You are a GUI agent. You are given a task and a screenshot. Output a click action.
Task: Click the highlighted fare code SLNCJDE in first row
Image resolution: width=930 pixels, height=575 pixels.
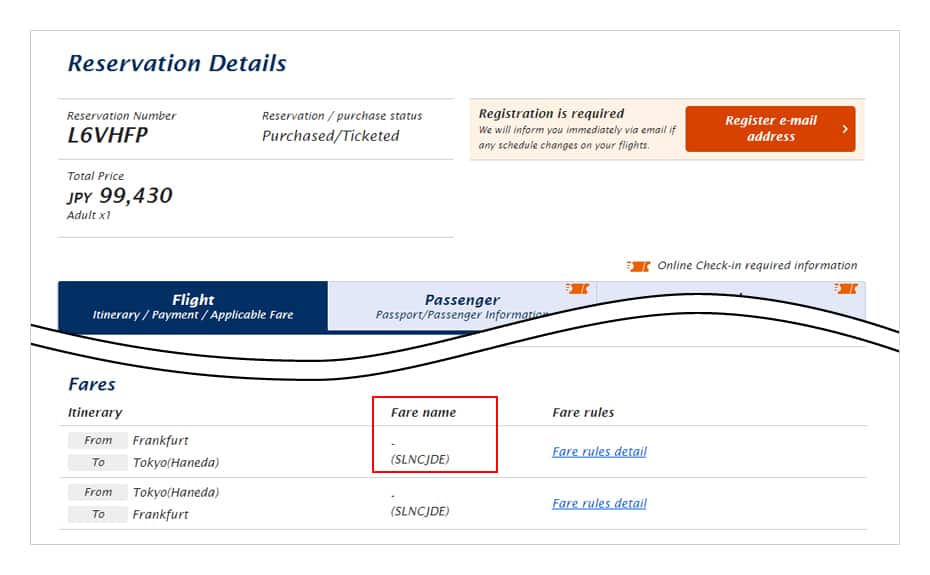tap(420, 460)
